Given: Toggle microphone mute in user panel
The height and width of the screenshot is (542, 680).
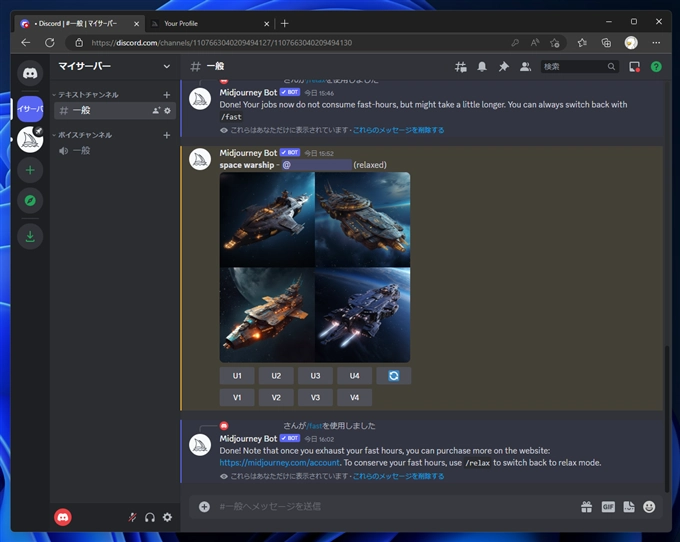Looking at the screenshot, I should tap(132, 517).
